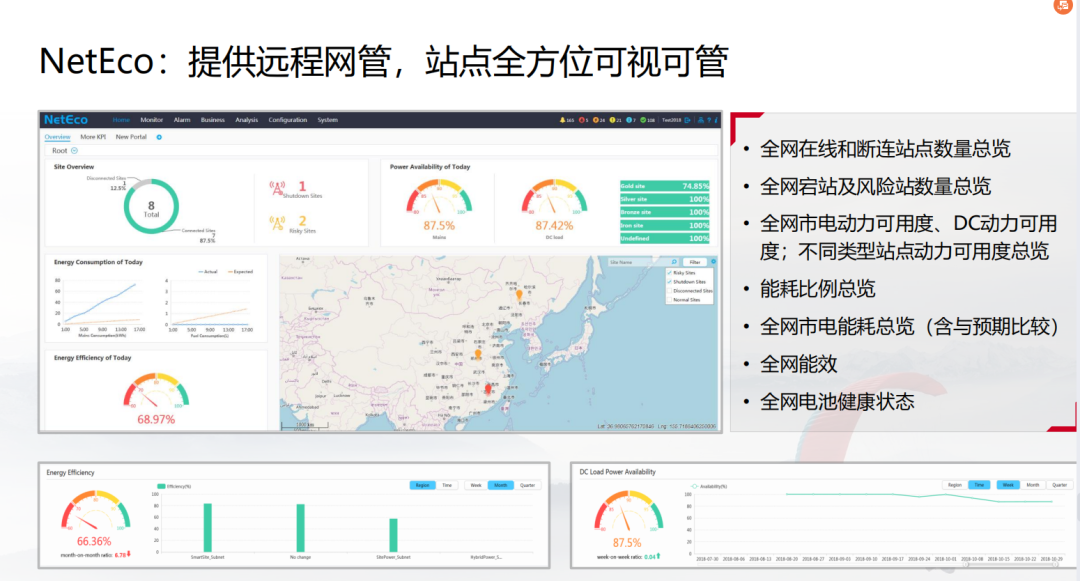Toggle the Efficiency(%) legend entry
This screenshot has height=581, width=1080.
pos(174,487)
